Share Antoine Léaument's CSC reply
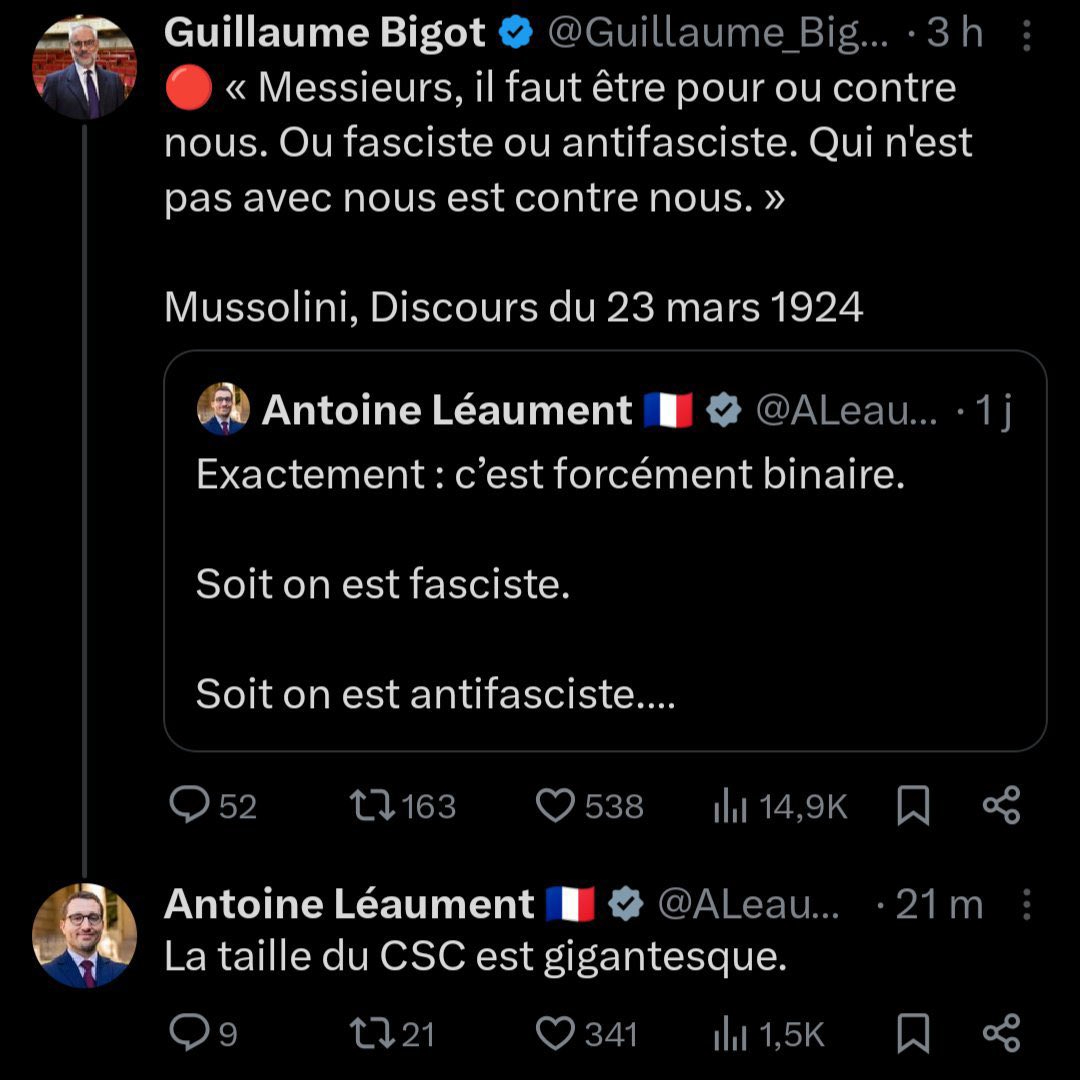 coord(1001,1033)
